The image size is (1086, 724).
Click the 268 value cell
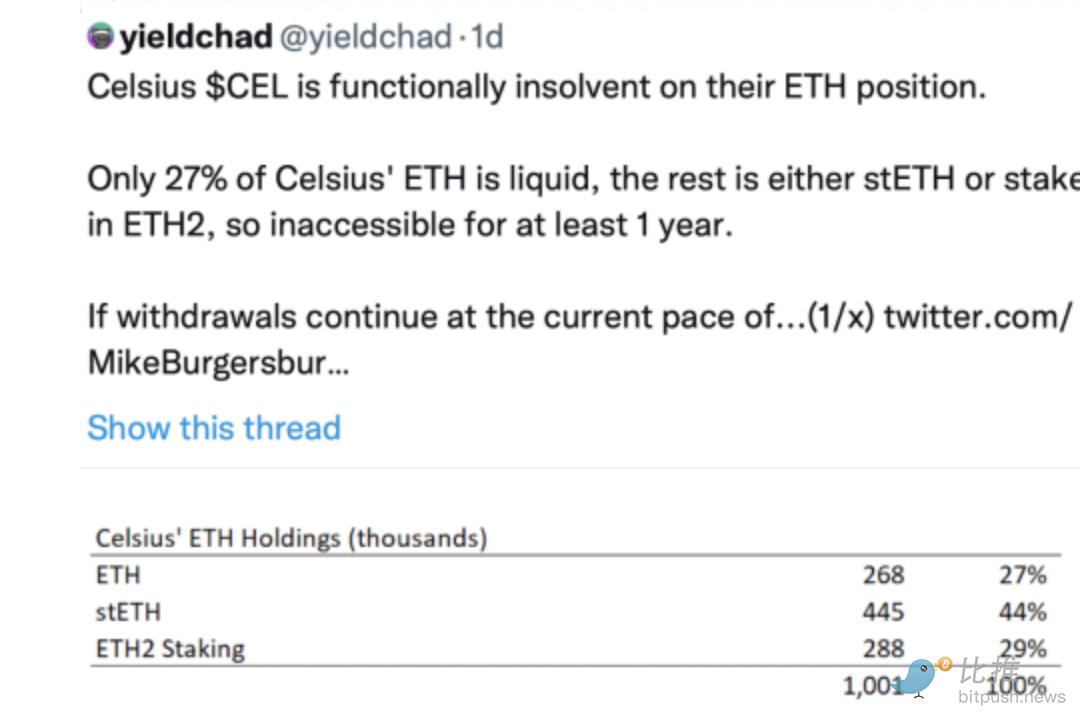pos(883,575)
